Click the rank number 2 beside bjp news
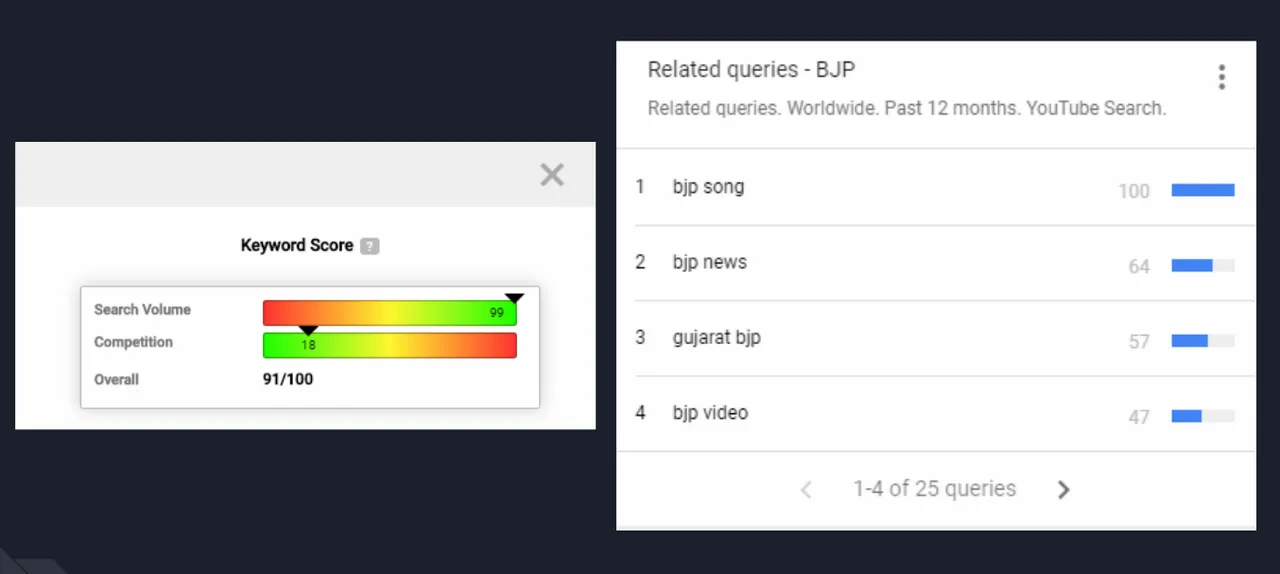The width and height of the screenshot is (1280, 574). pos(640,262)
